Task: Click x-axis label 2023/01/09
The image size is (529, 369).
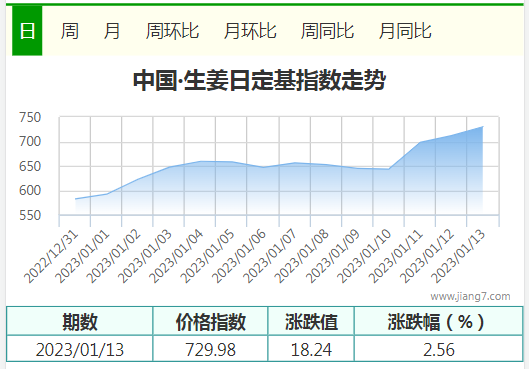Action: coord(333,256)
